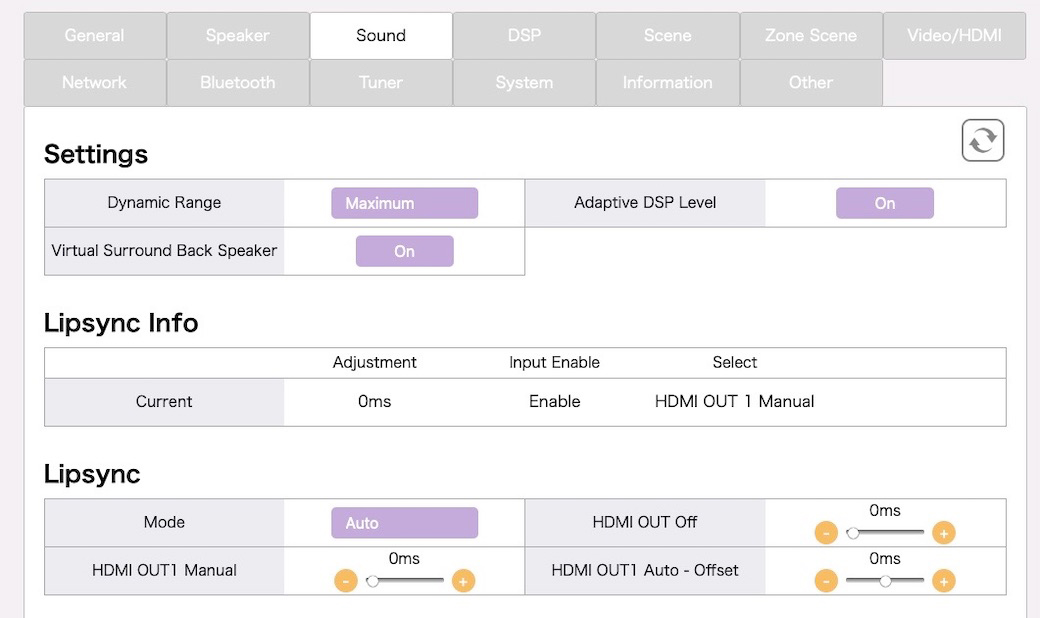Image resolution: width=1040 pixels, height=618 pixels.
Task: Click the "Select" column header
Action: point(734,362)
